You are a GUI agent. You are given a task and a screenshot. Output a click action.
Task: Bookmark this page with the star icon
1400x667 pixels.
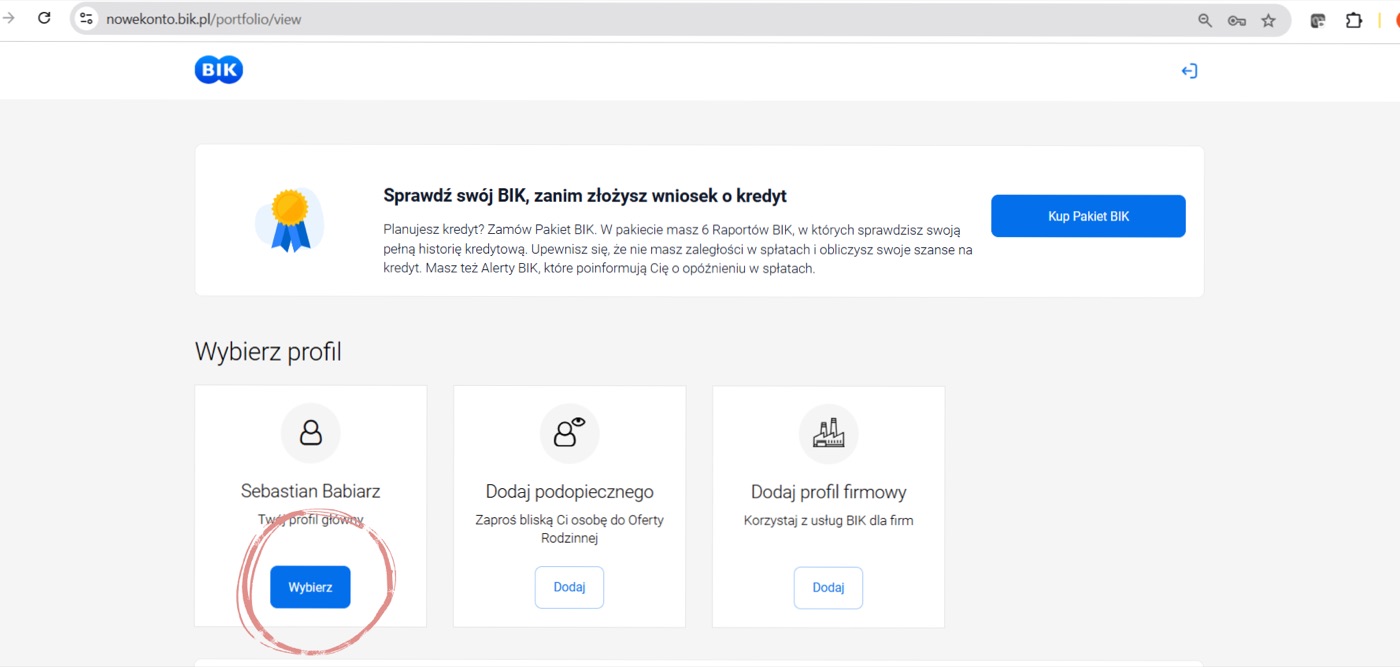pos(1268,20)
